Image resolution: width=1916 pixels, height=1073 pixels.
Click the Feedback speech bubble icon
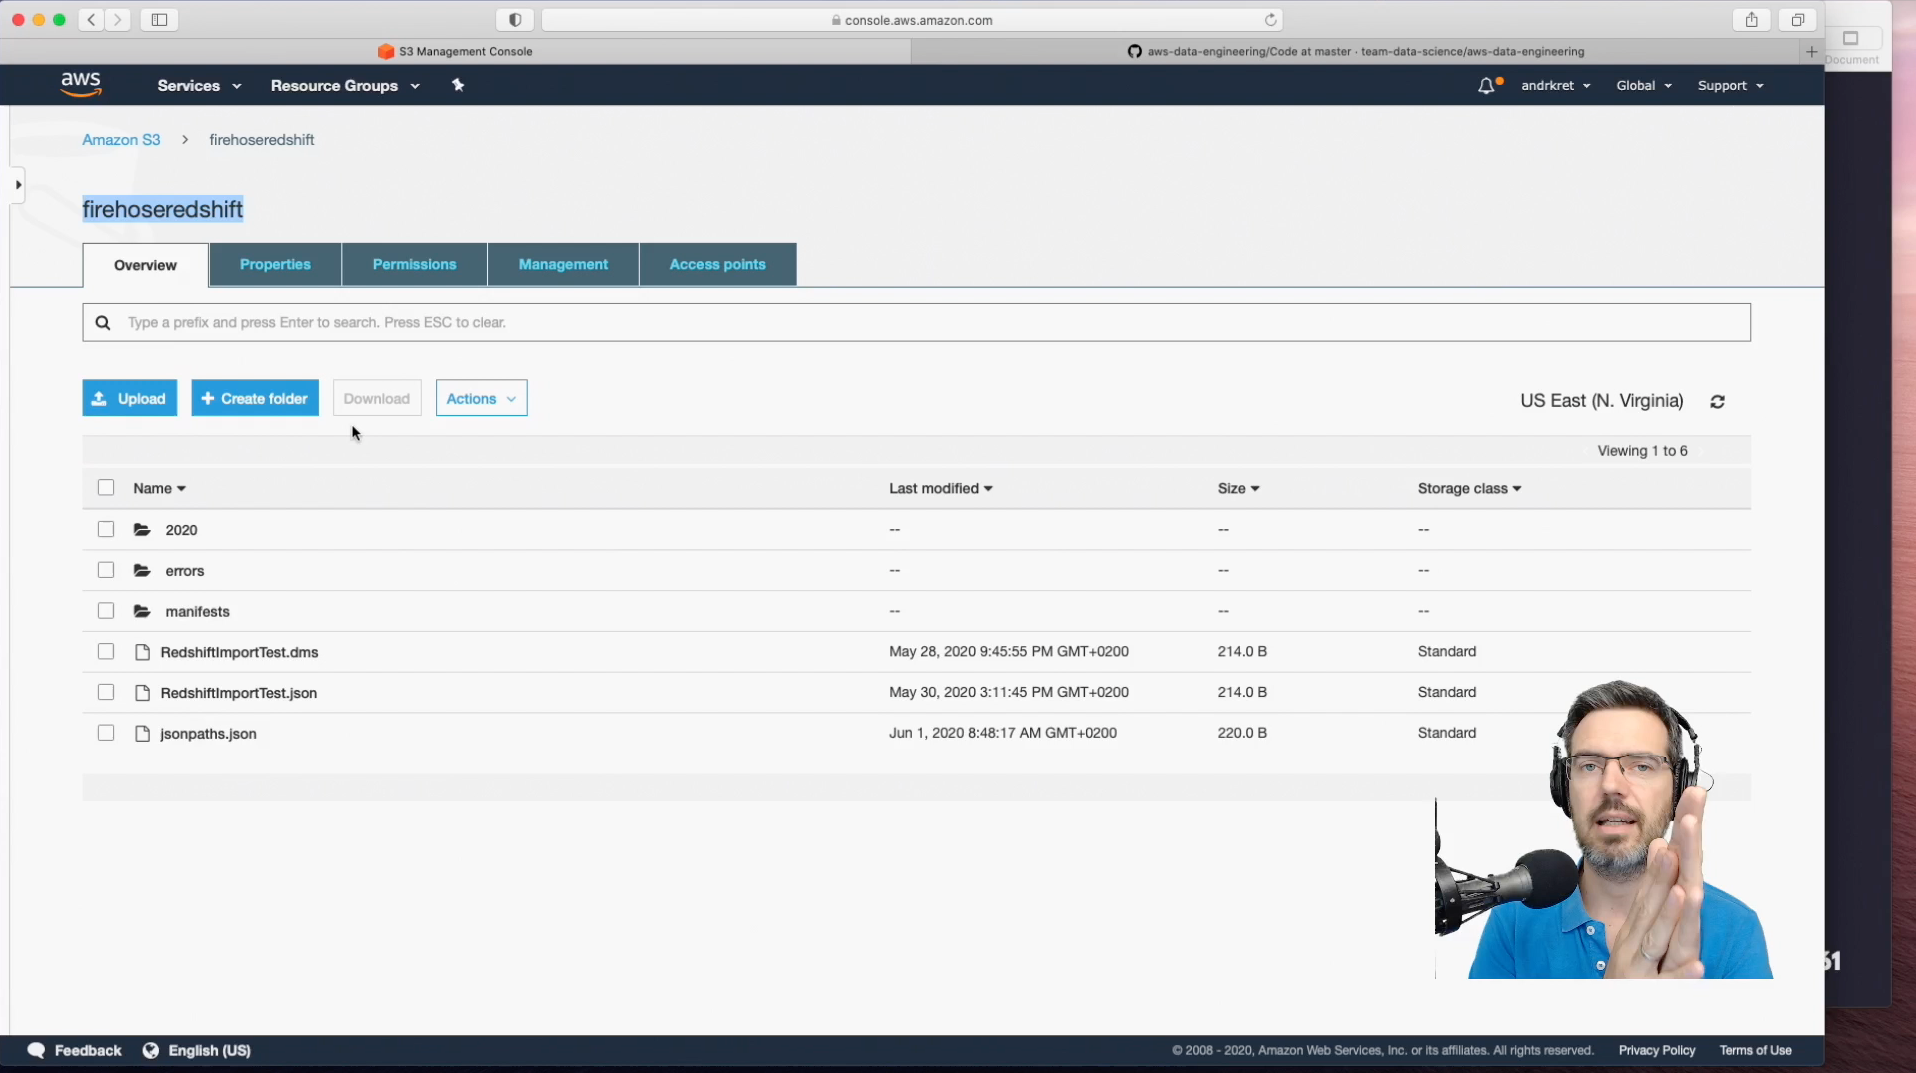(37, 1050)
